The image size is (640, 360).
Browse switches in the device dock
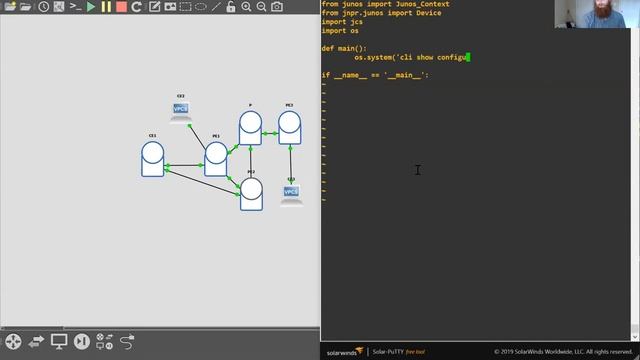36,342
